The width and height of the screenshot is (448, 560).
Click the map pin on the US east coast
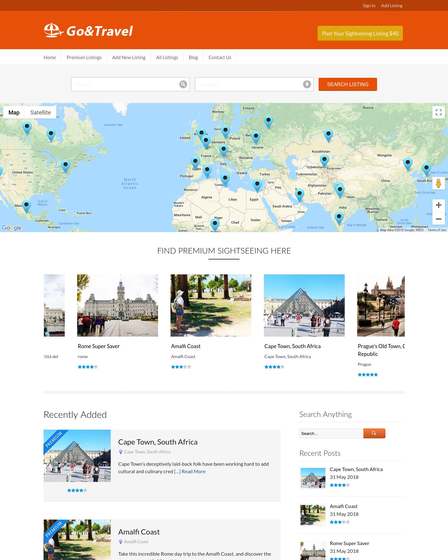(x=65, y=166)
